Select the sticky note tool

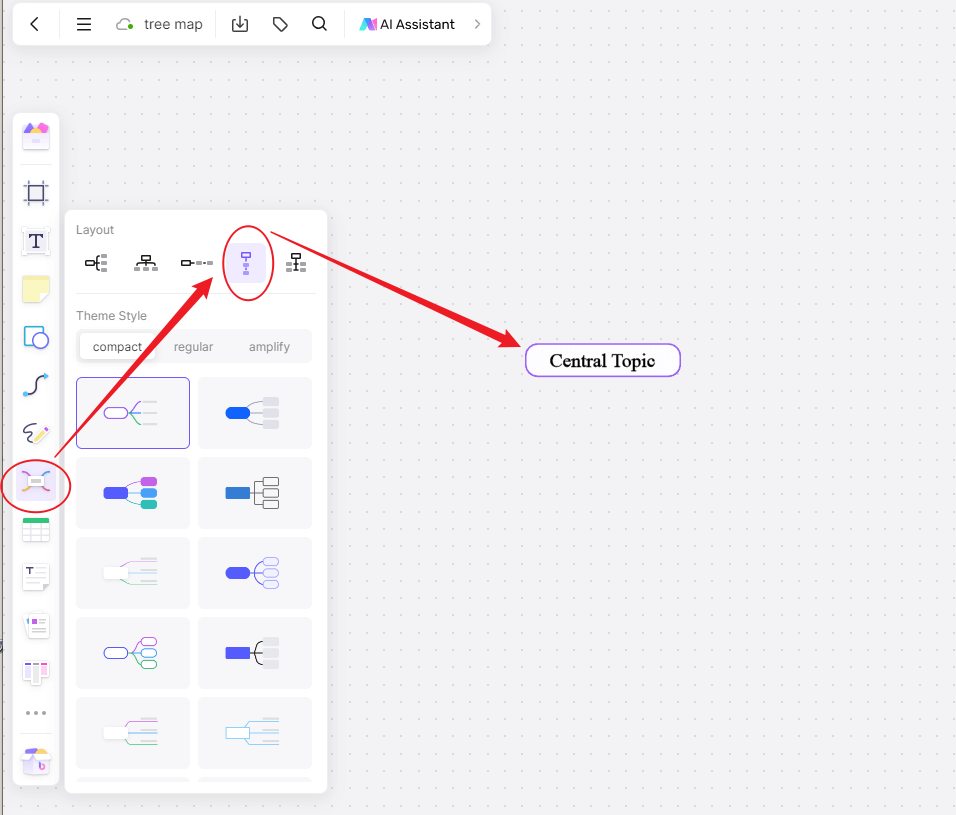36,289
